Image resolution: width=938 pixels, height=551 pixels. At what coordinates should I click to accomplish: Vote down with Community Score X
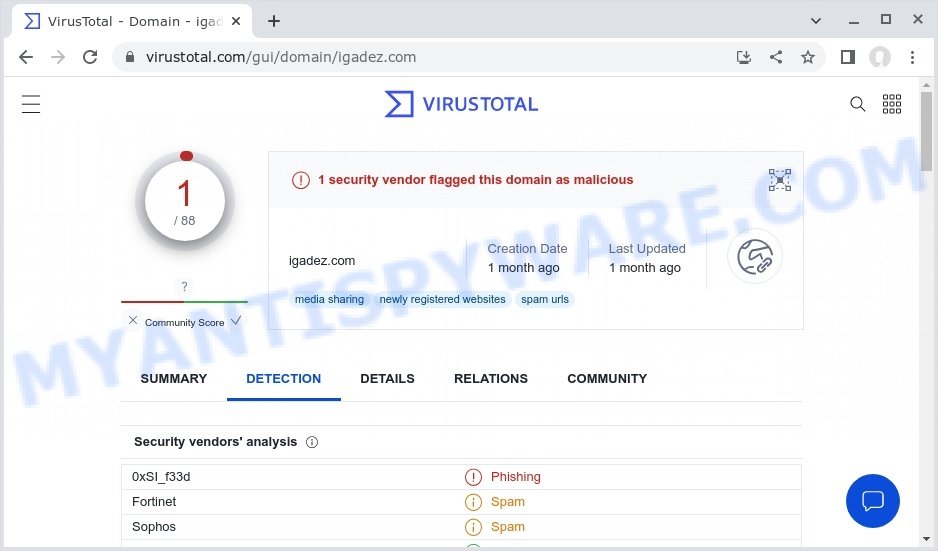[x=133, y=321]
